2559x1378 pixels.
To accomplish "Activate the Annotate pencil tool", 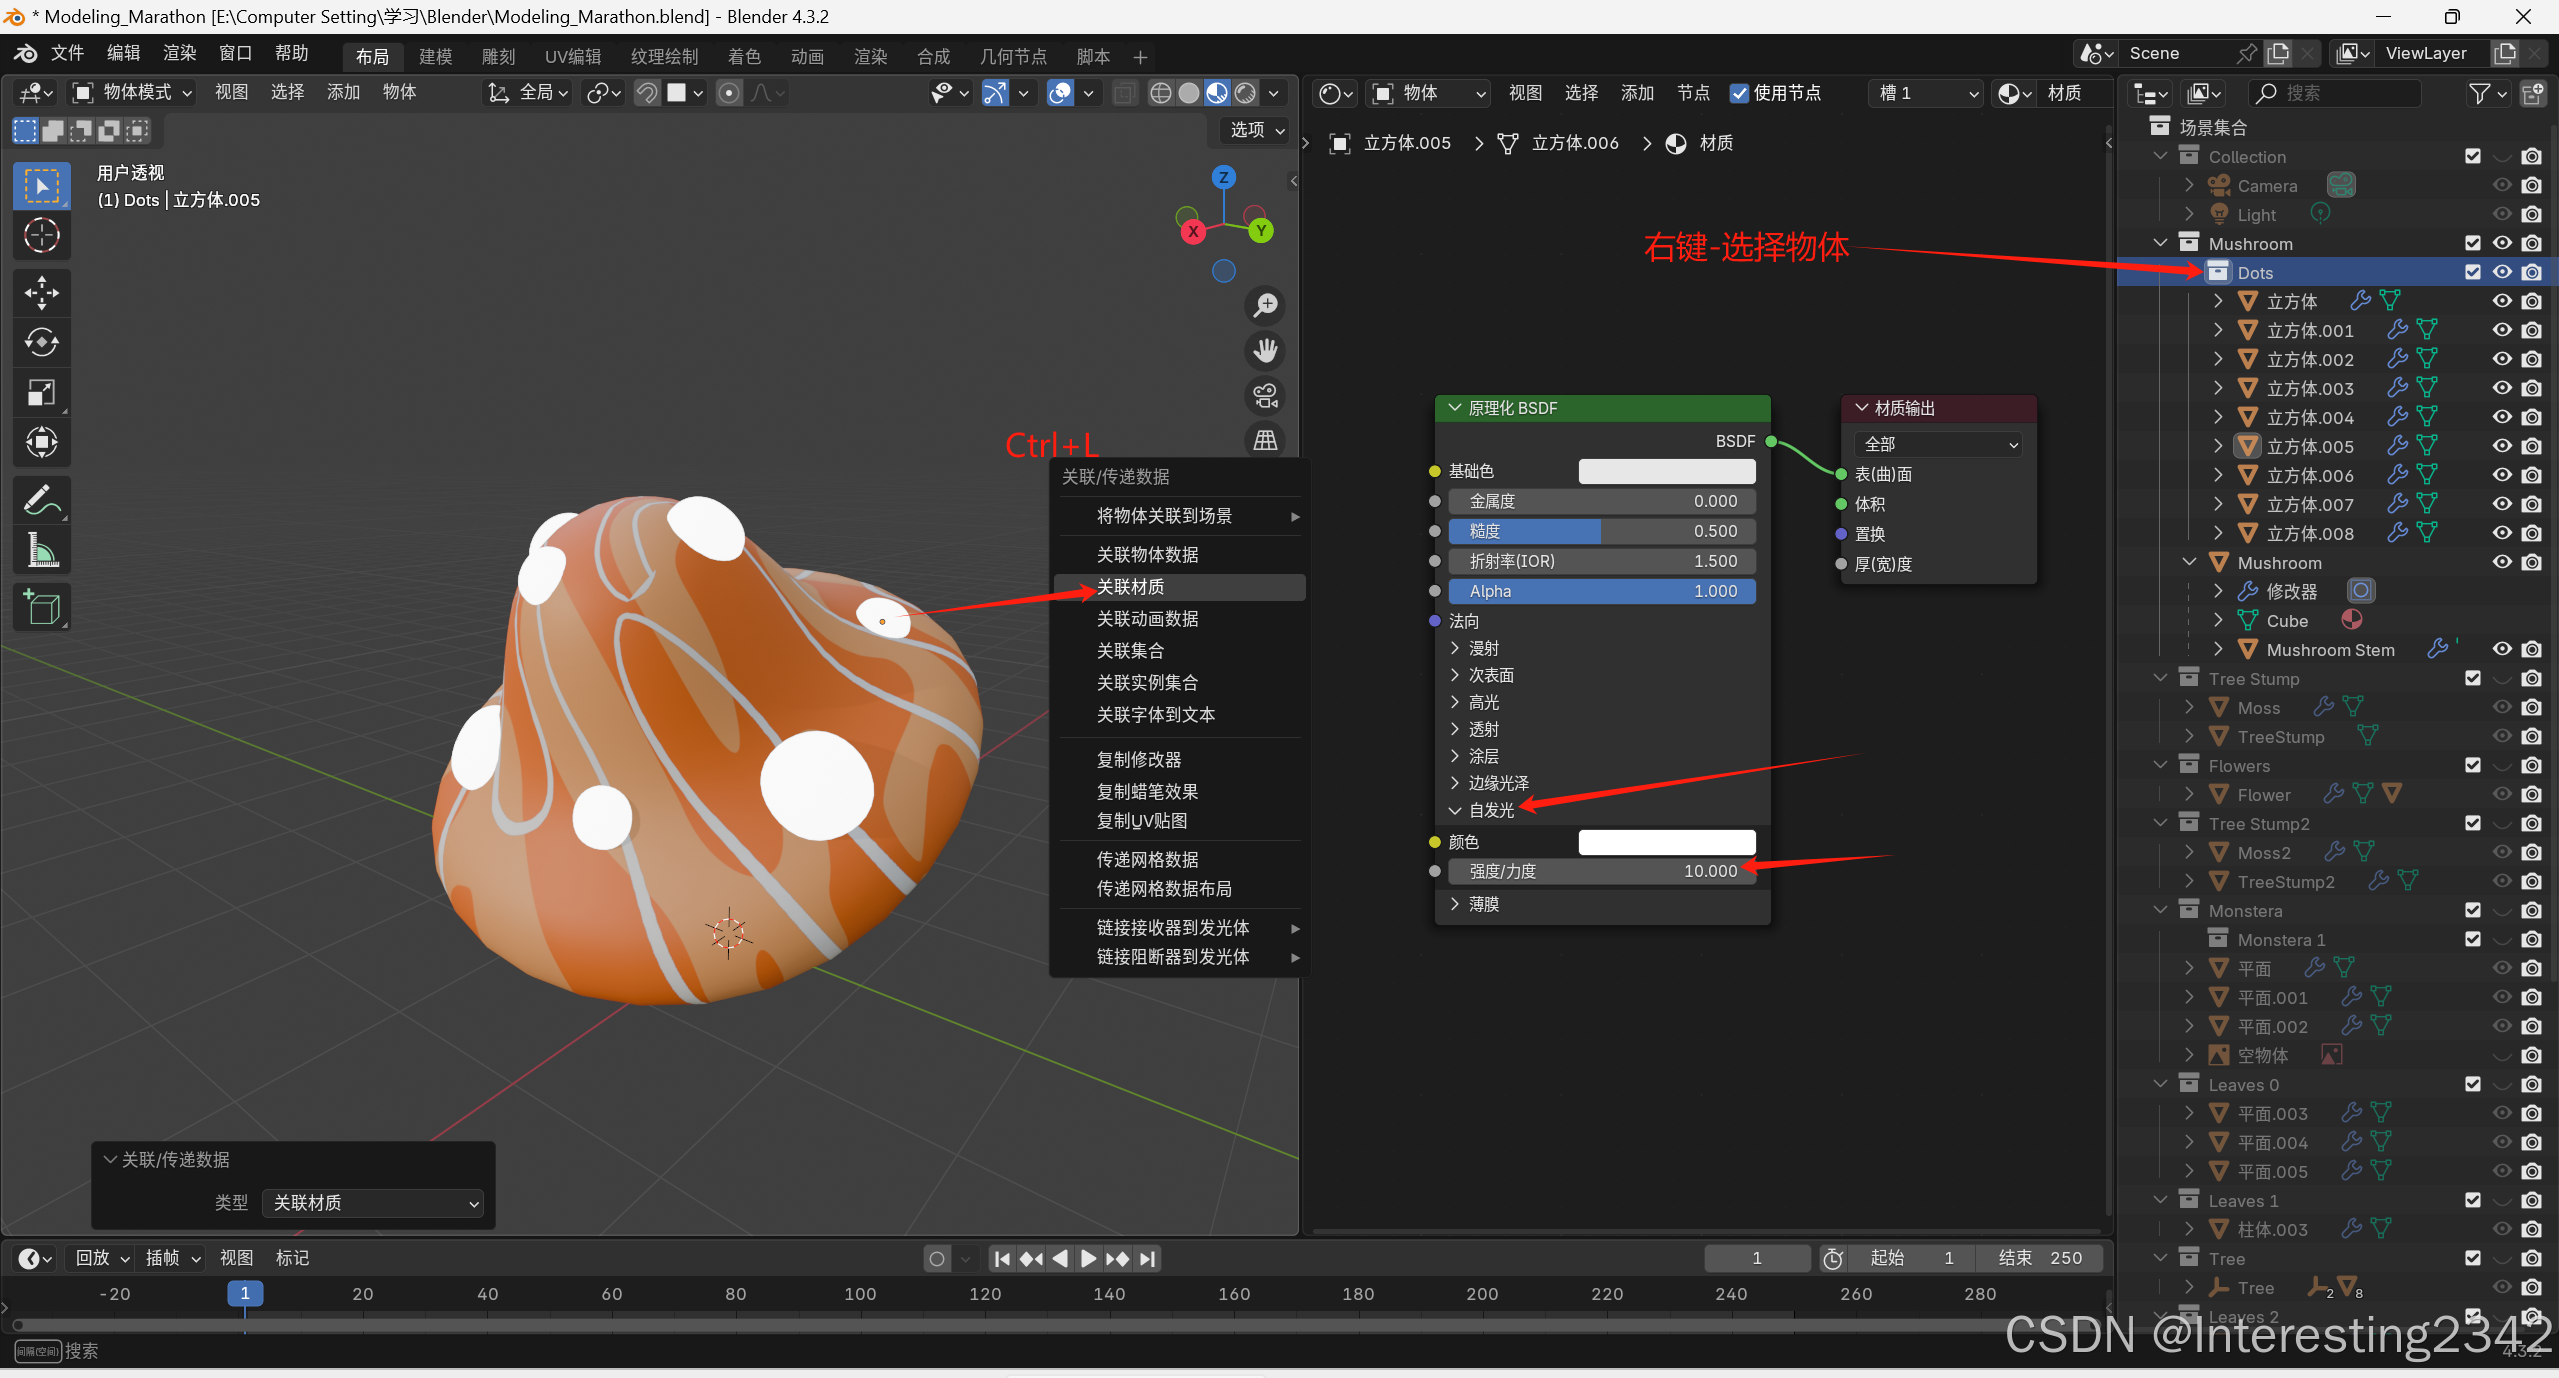I will coord(41,499).
